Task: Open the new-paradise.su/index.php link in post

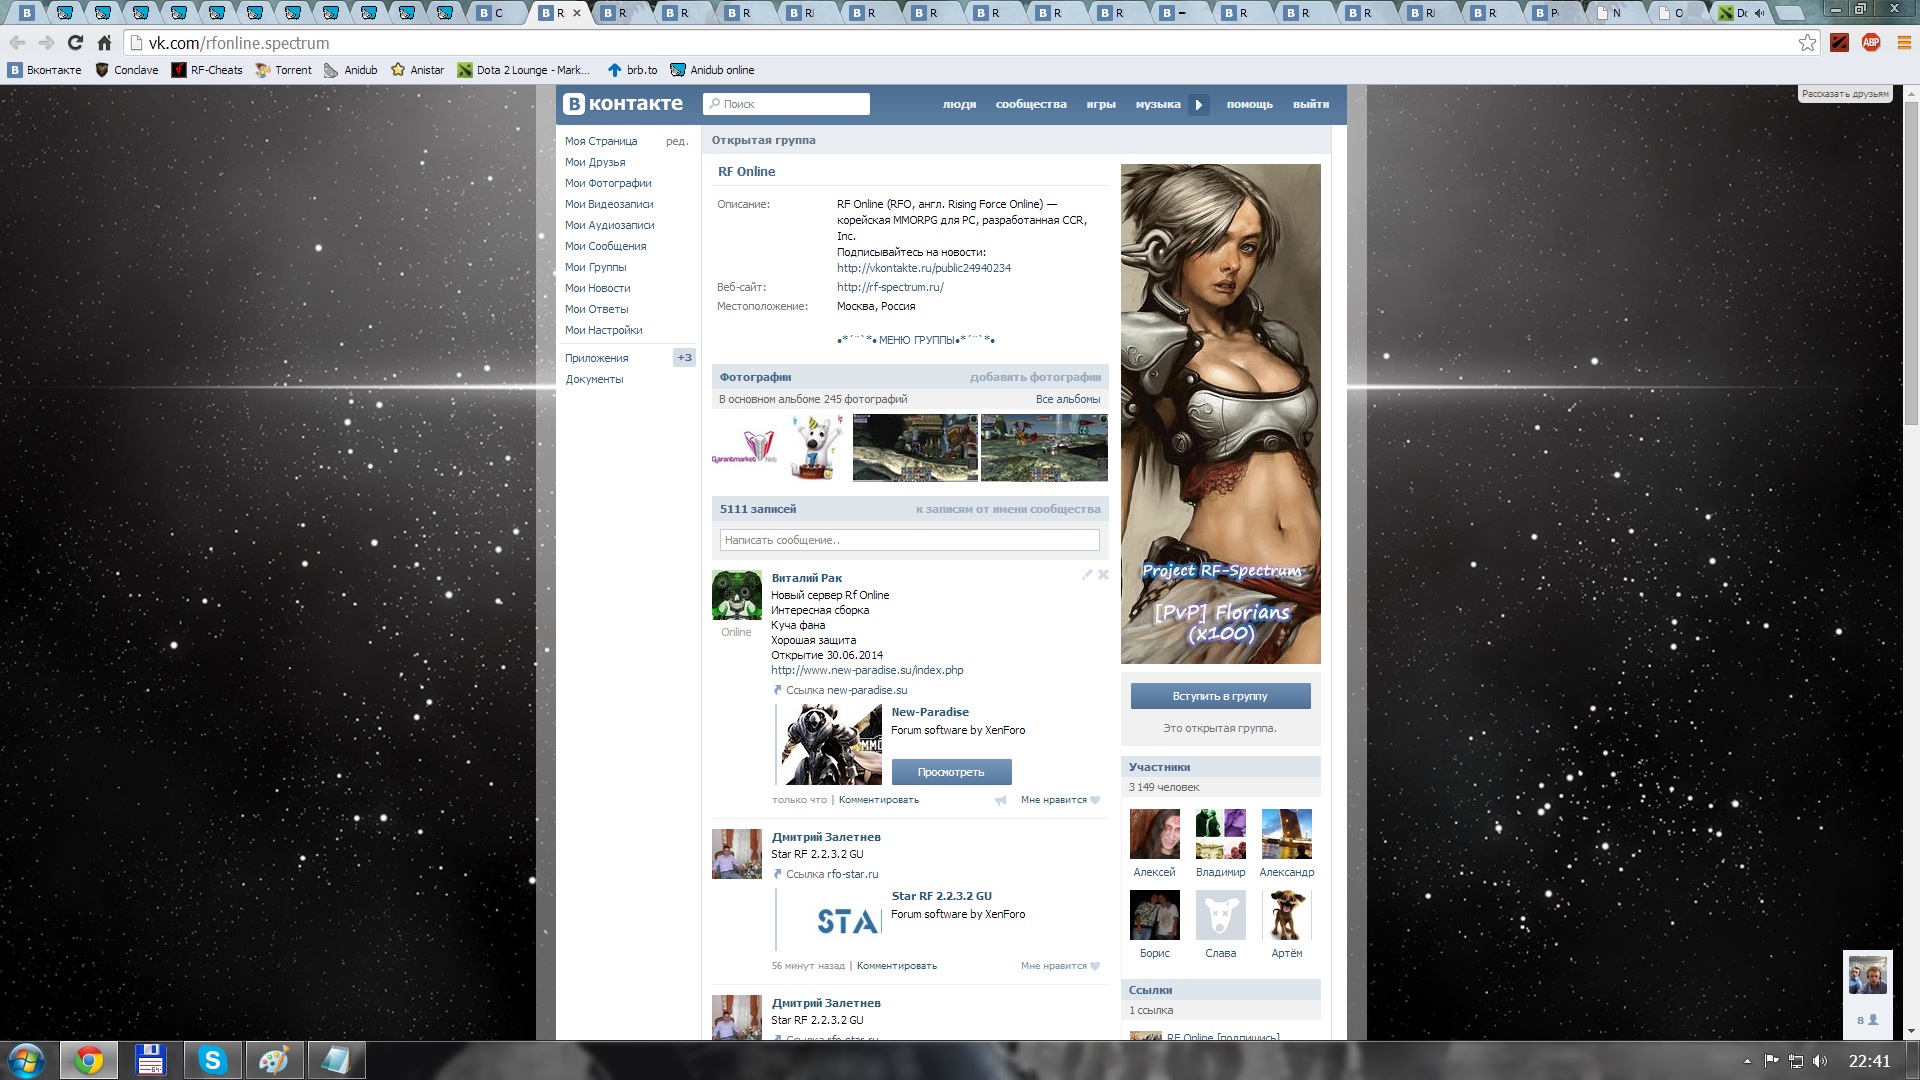Action: [x=867, y=670]
